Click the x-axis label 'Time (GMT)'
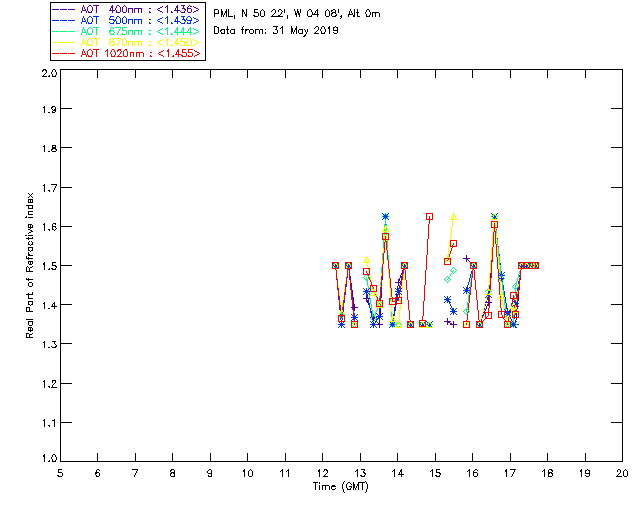The width and height of the screenshot is (640, 512). 340,487
